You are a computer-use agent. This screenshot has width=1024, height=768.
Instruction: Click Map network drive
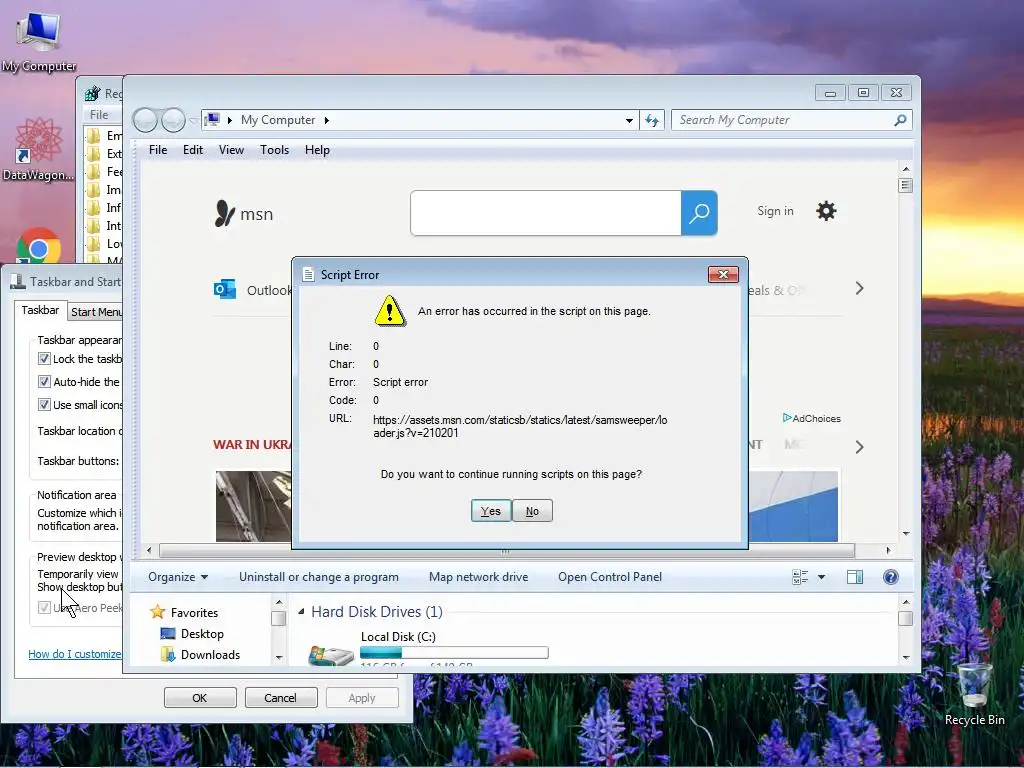[x=479, y=577]
